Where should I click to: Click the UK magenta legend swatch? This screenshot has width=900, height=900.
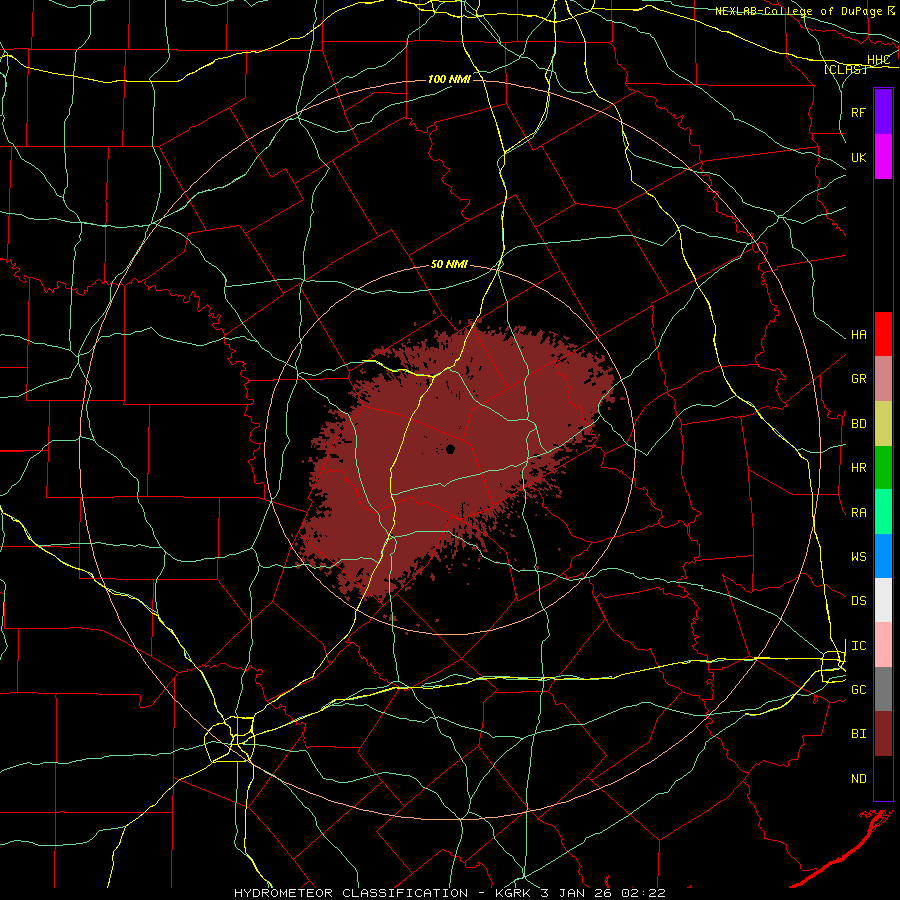pyautogui.click(x=883, y=157)
